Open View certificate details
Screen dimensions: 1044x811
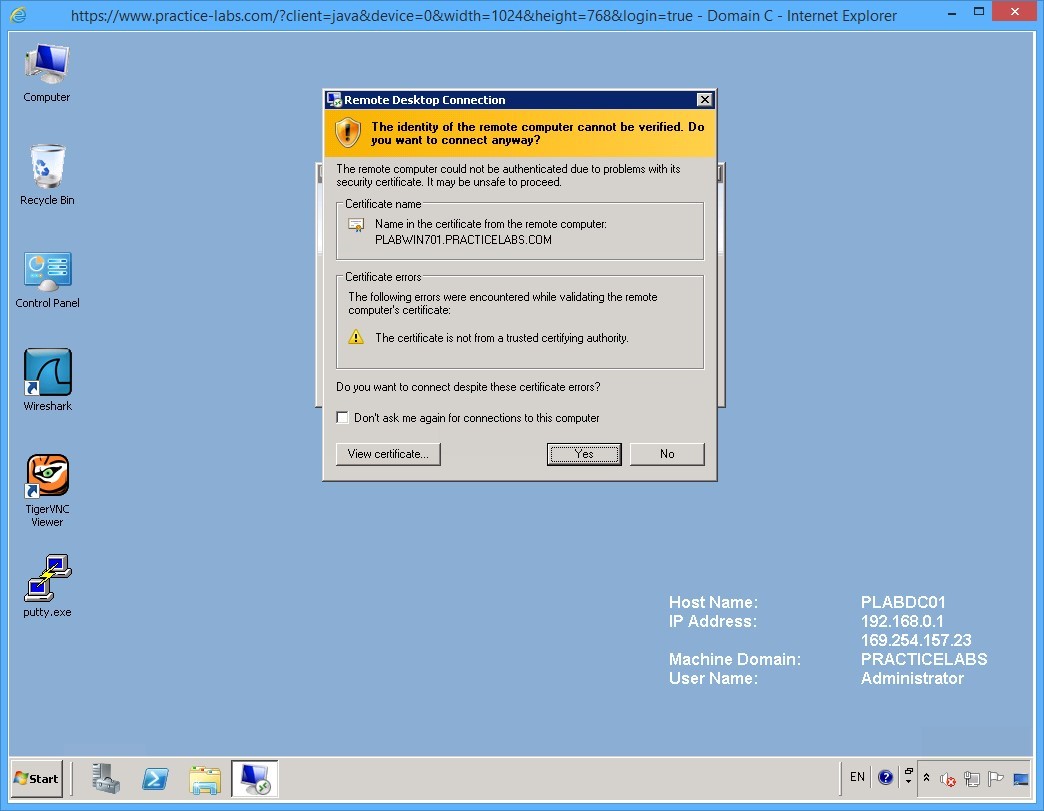click(x=387, y=453)
